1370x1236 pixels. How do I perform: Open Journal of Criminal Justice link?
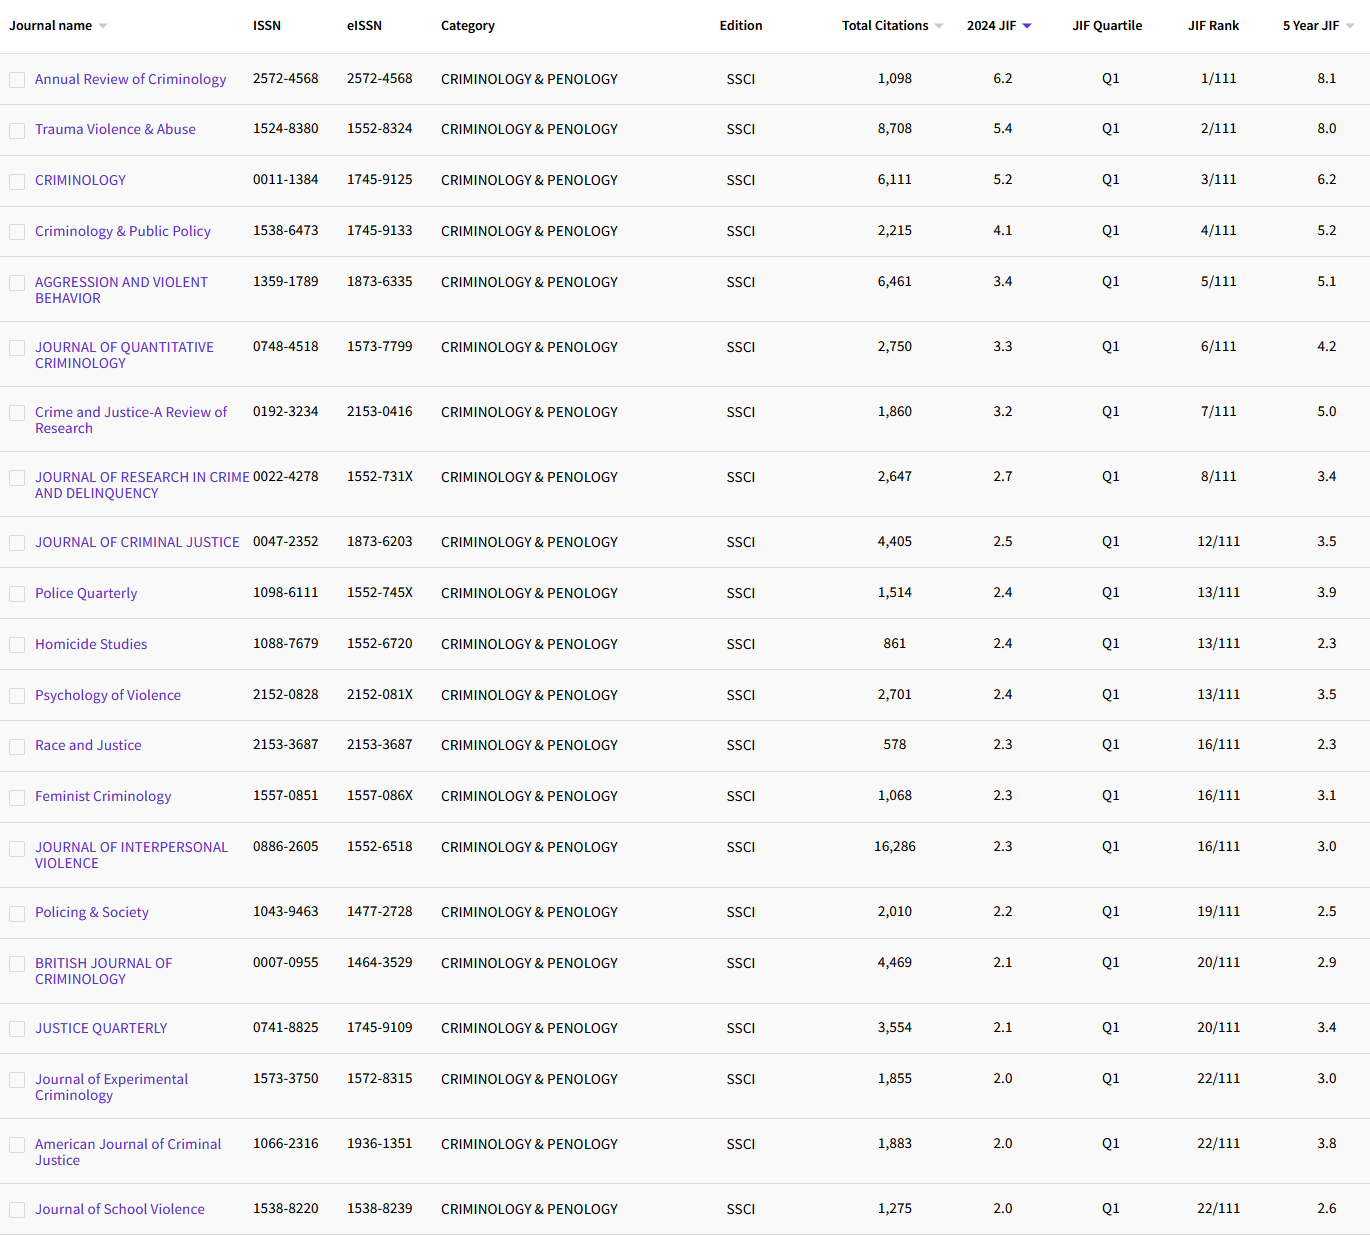coord(137,542)
